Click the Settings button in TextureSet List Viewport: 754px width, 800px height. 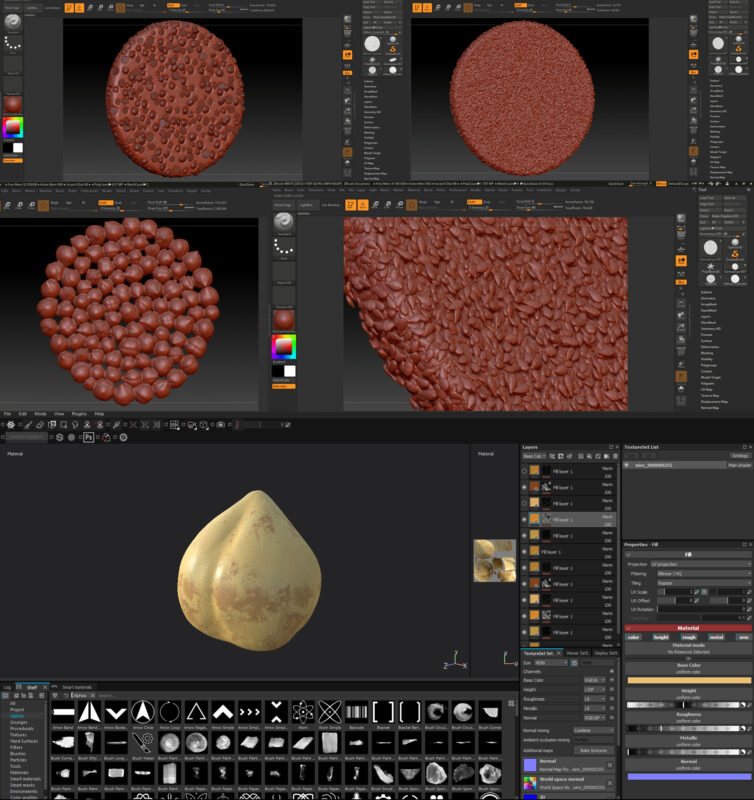[738, 456]
